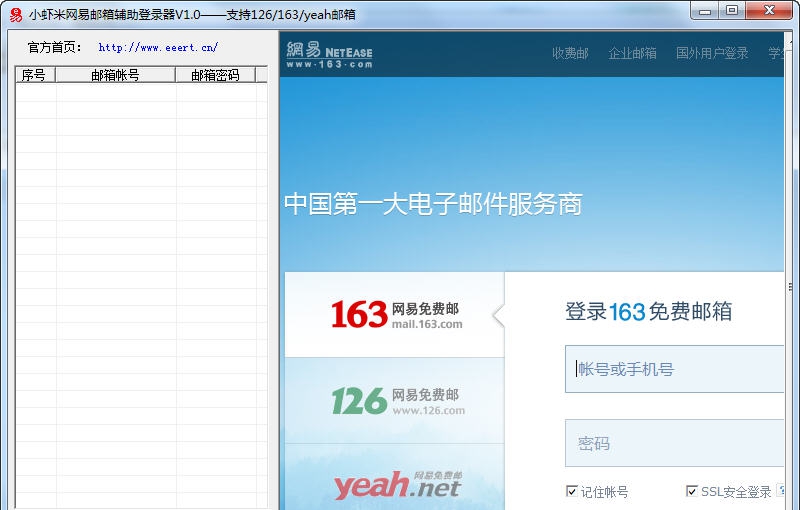Click the 官方首页 label
This screenshot has width=800, height=510.
pyautogui.click(x=55, y=47)
